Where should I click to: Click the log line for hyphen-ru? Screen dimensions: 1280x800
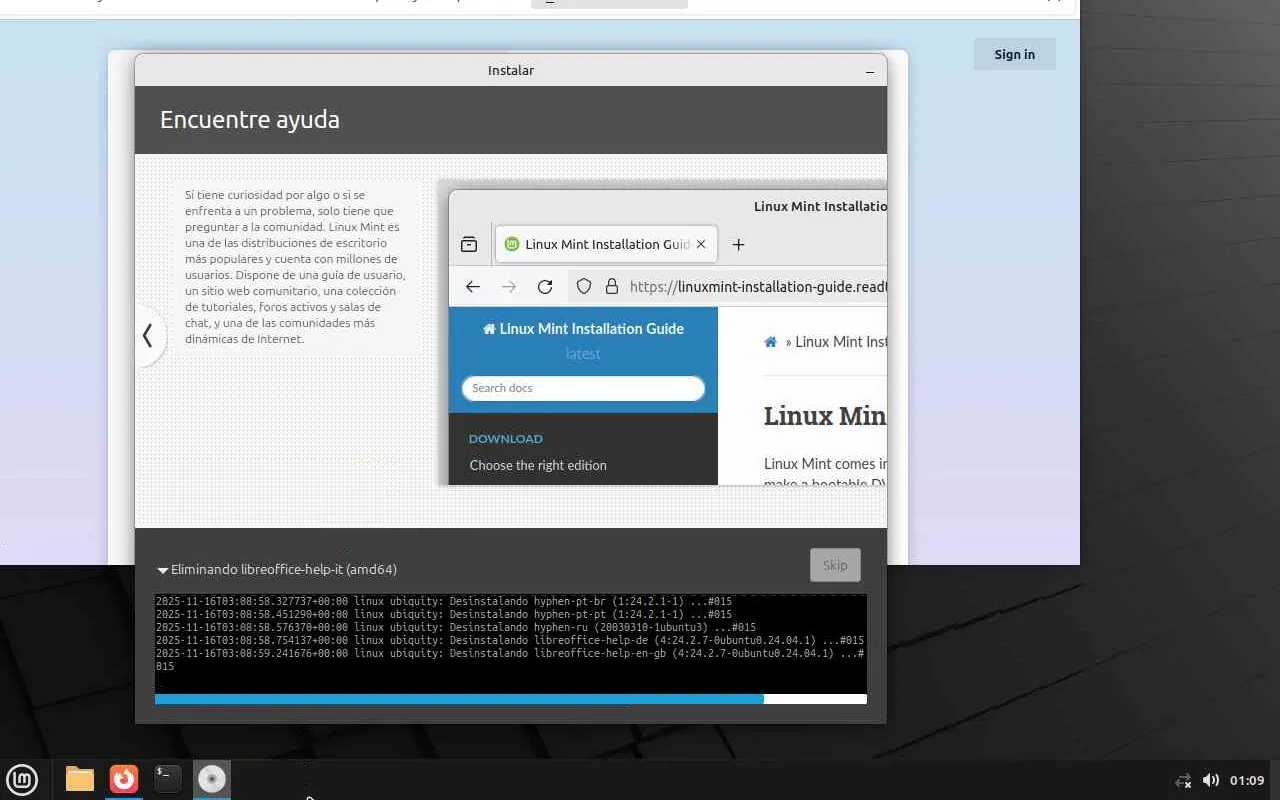[x=456, y=628]
